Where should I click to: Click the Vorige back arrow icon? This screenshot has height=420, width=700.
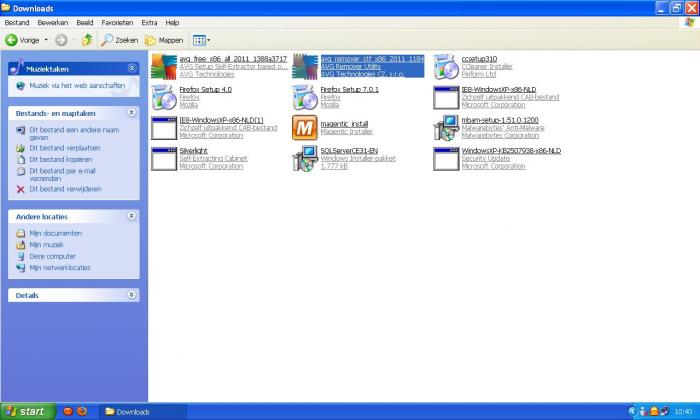(11, 40)
